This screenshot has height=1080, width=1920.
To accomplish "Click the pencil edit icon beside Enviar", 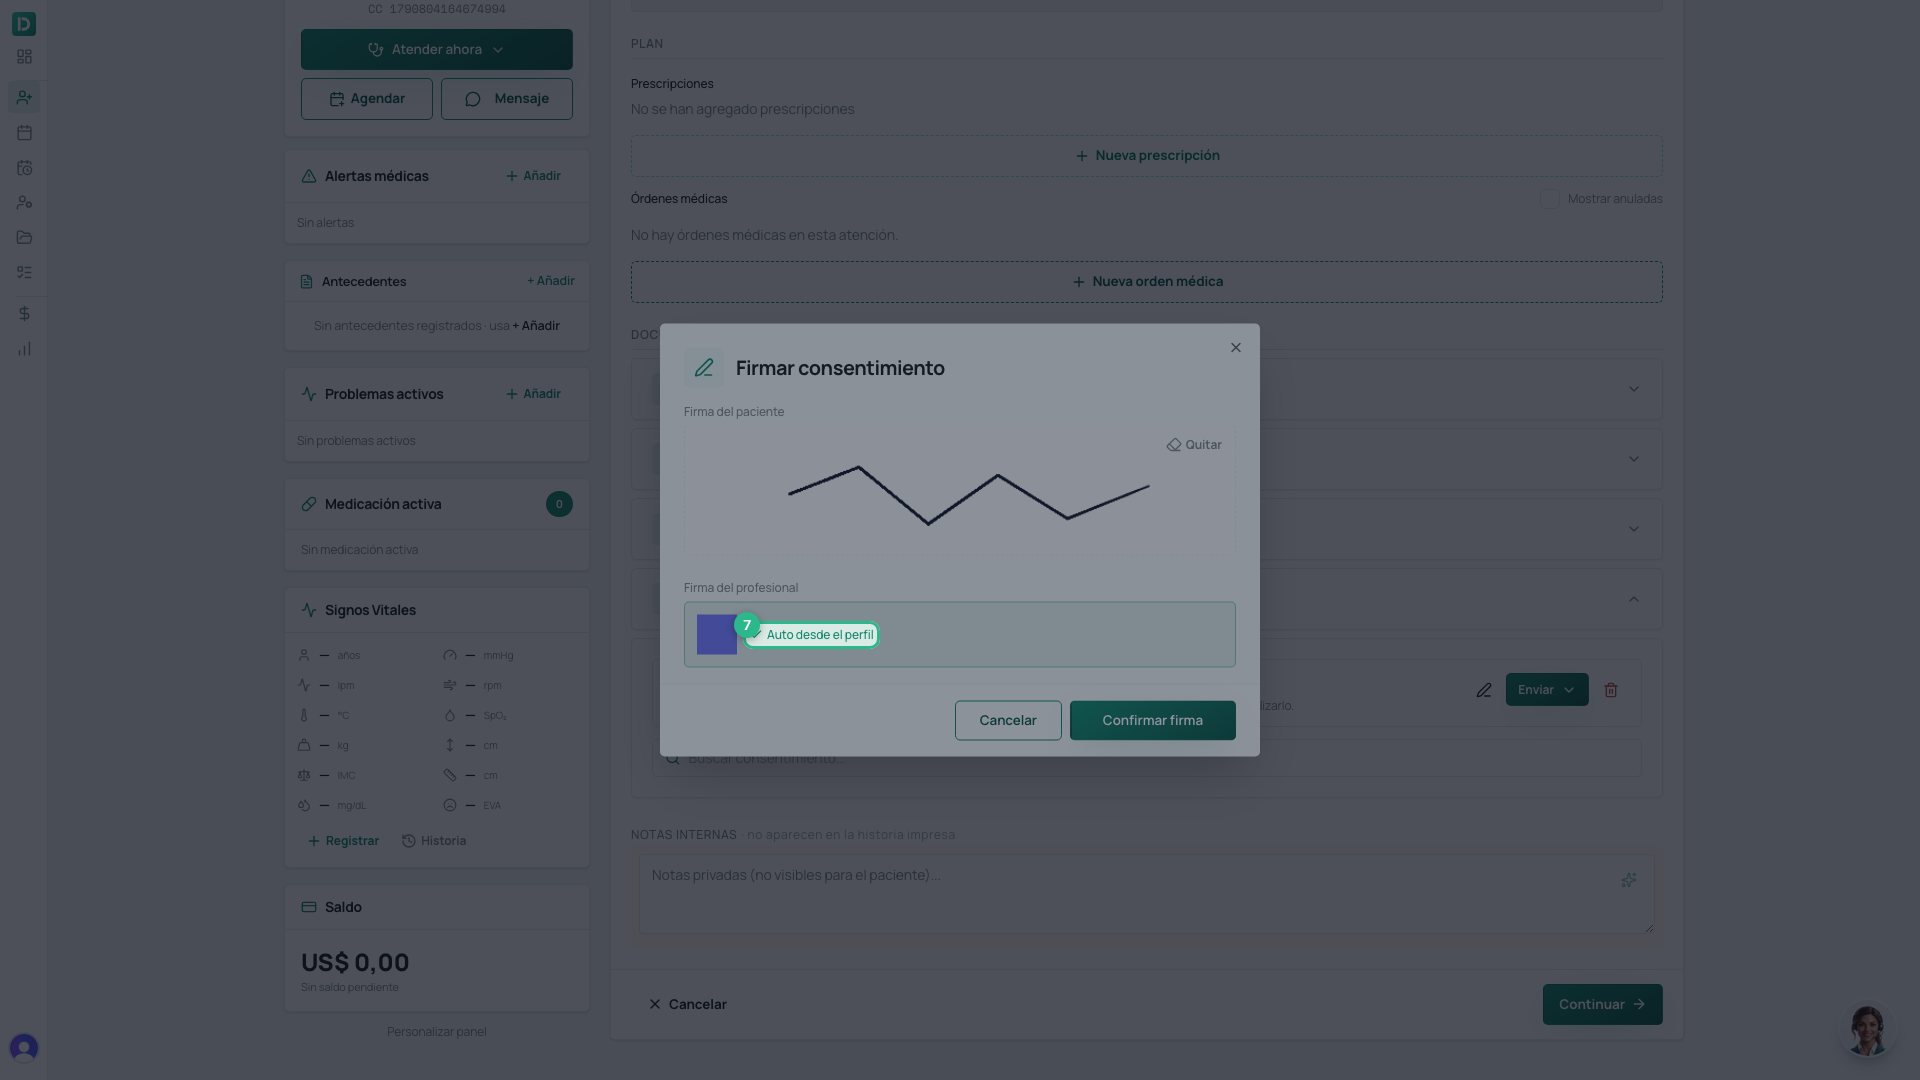I will [x=1484, y=690].
